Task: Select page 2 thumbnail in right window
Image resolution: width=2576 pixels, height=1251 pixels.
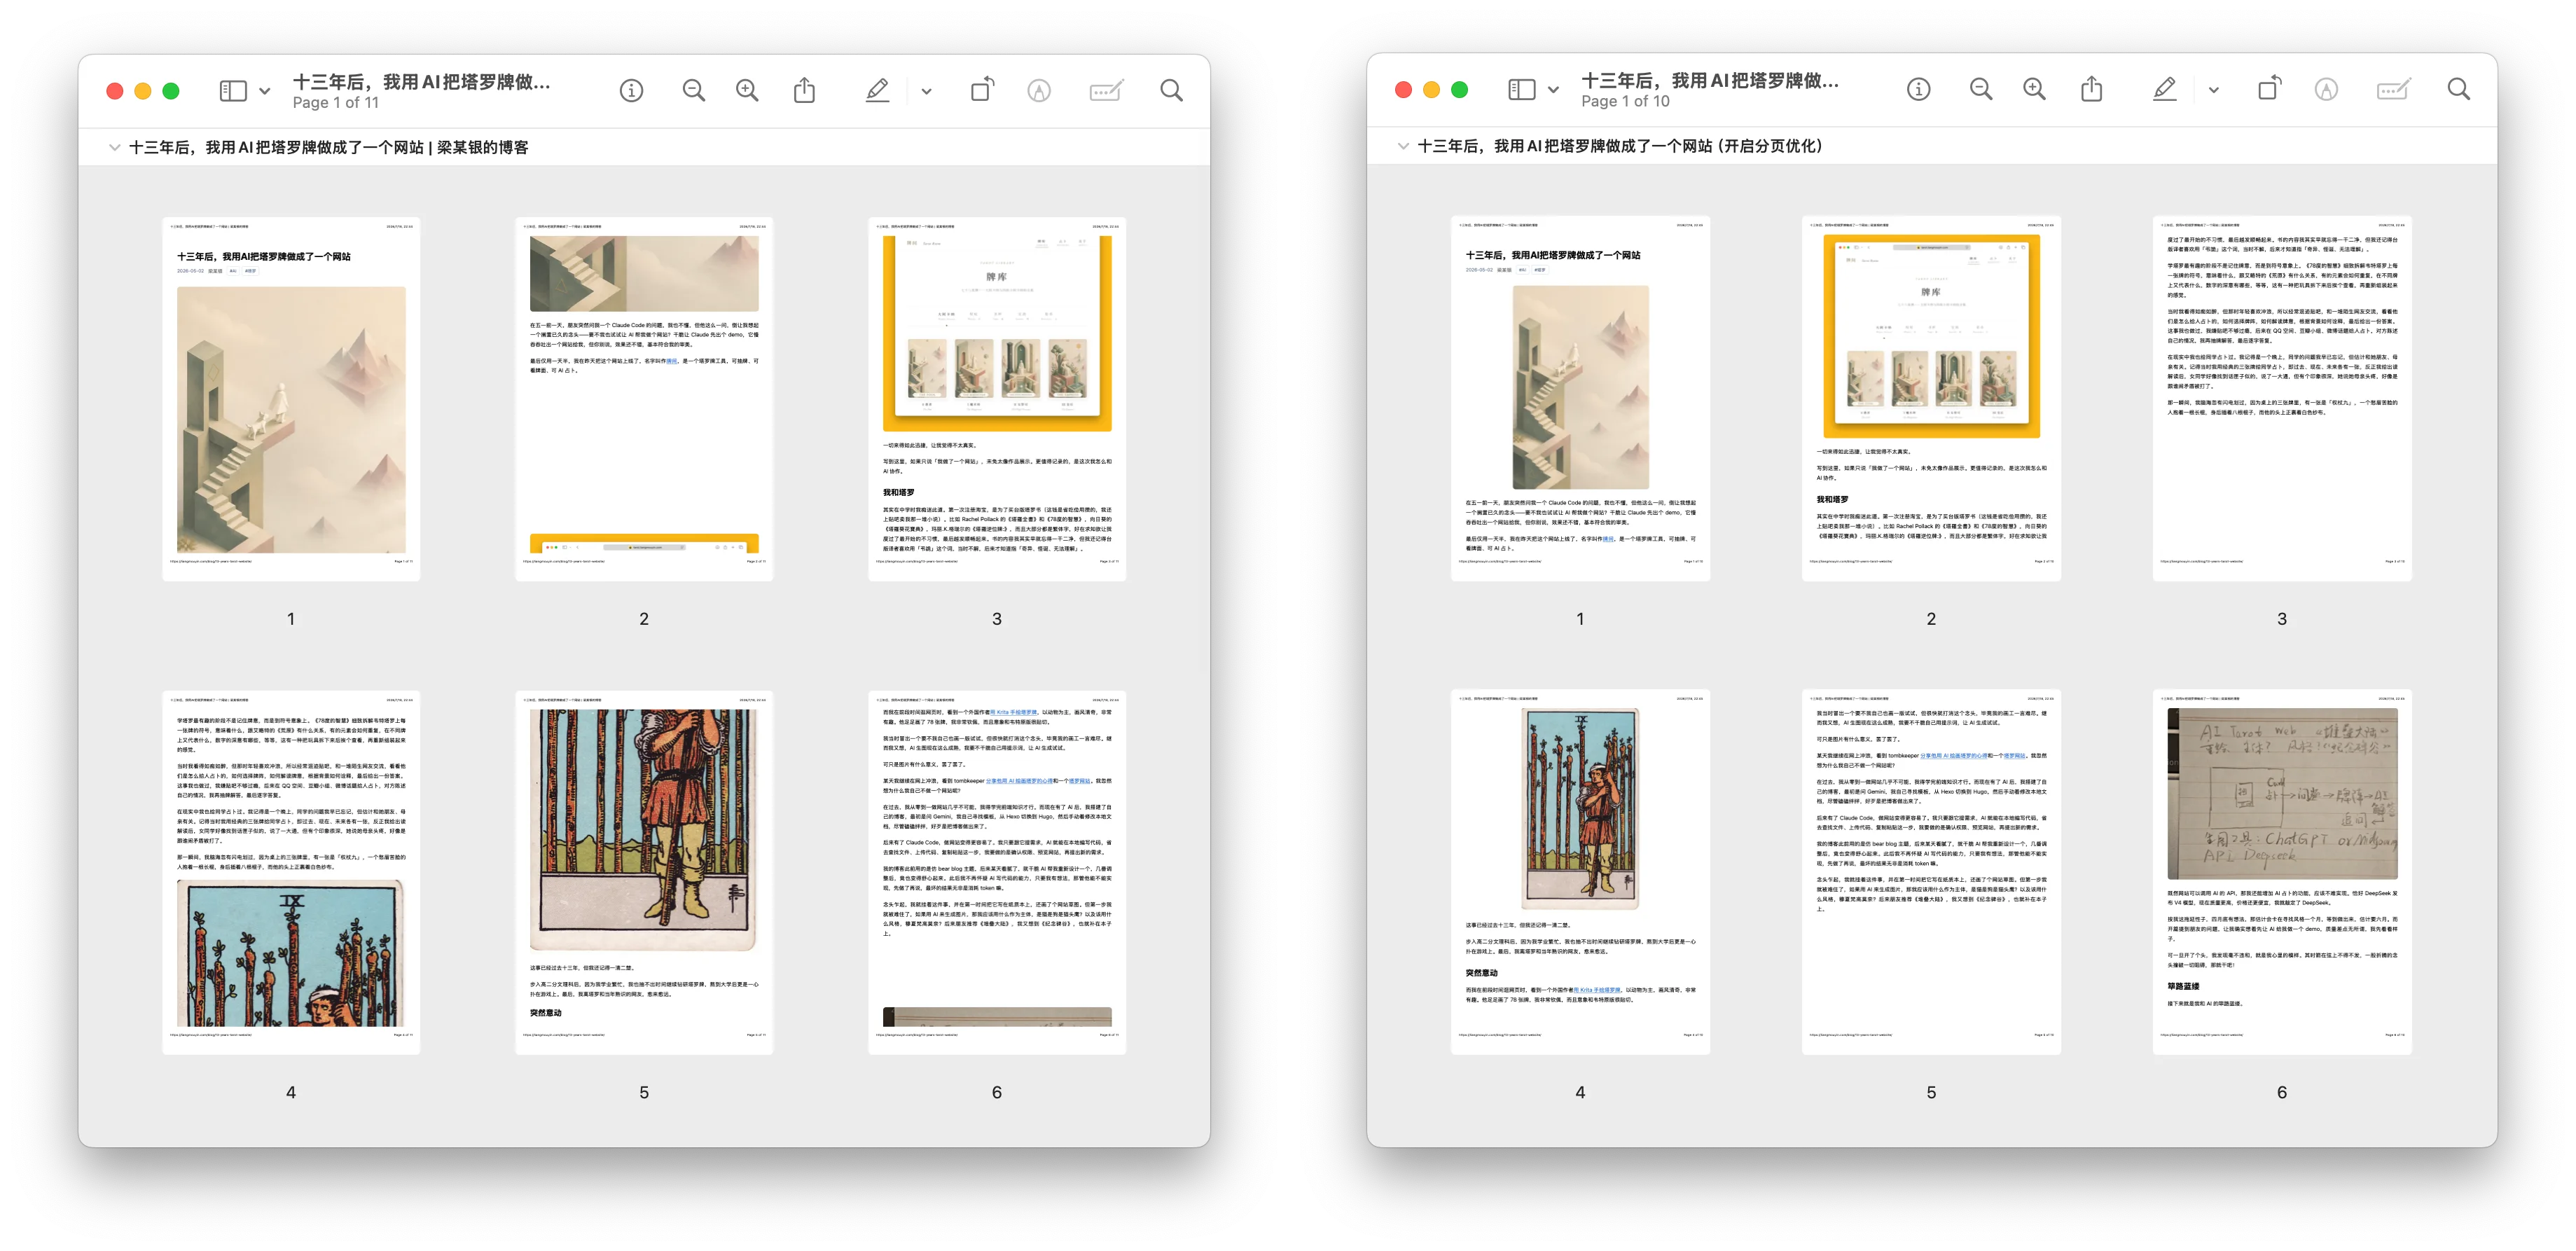Action: pos(1931,398)
